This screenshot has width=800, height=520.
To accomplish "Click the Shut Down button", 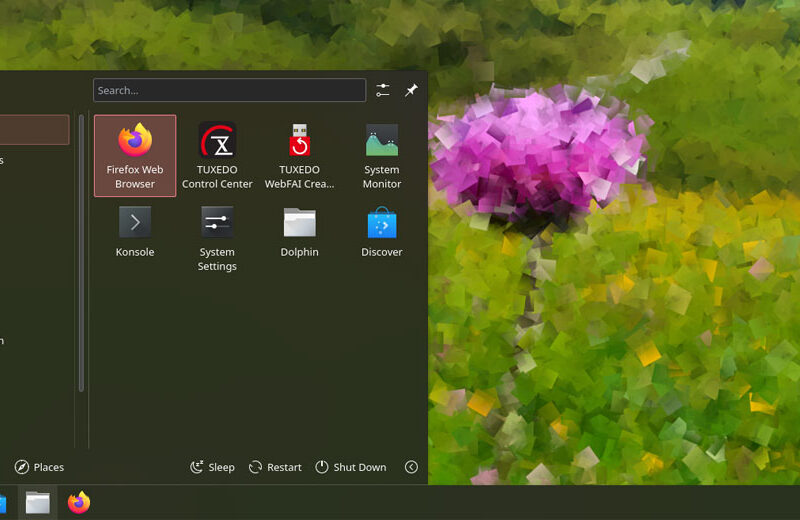I will [350, 467].
